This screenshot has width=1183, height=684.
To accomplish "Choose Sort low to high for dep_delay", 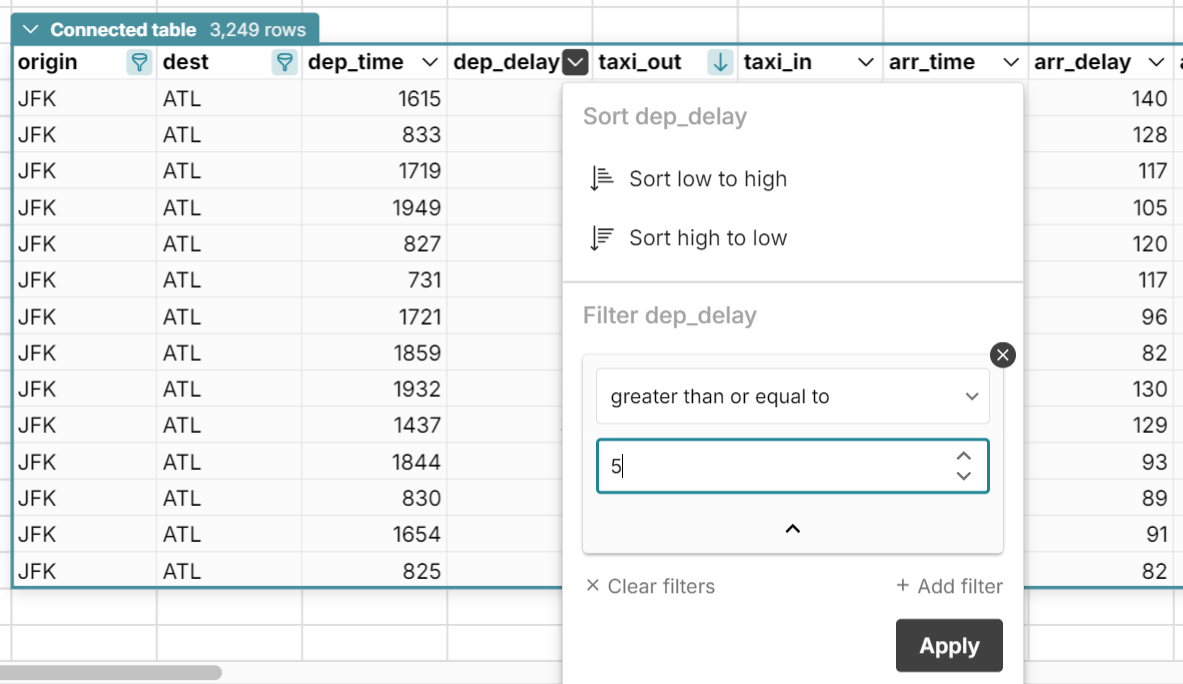I will pos(708,177).
